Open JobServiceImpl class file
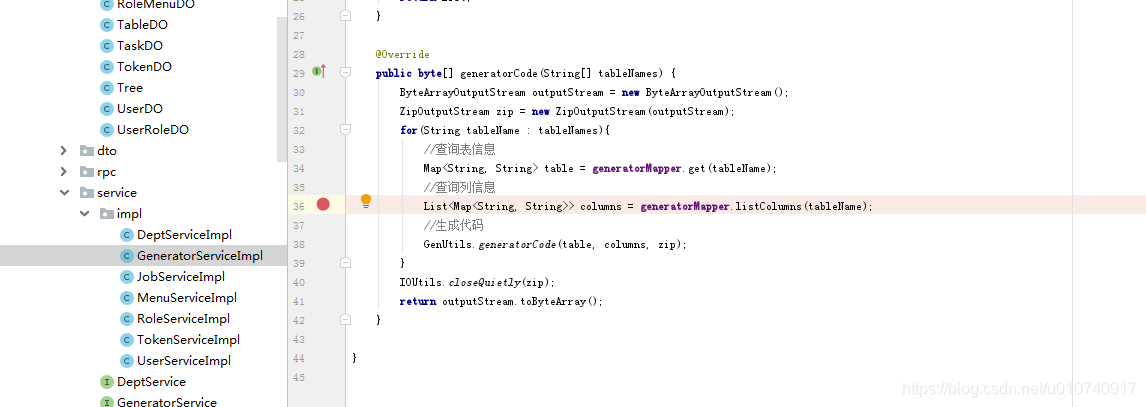This screenshot has height=407, width=1146. [181, 277]
